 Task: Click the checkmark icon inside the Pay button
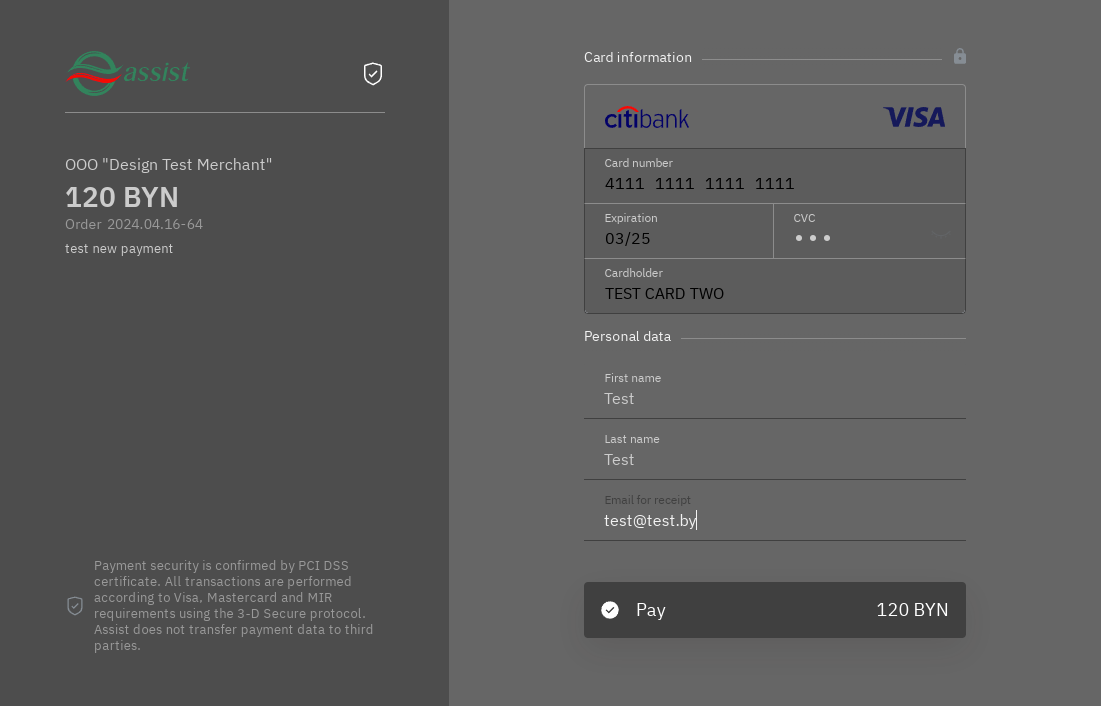[610, 610]
